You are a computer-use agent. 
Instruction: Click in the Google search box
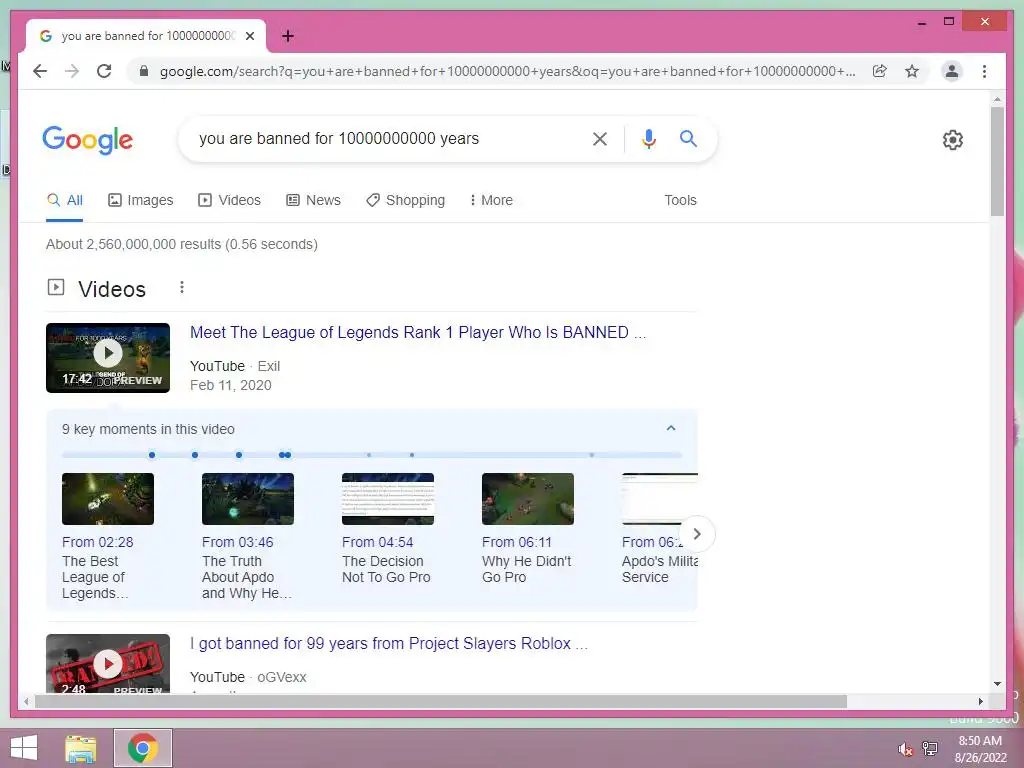[x=385, y=138]
